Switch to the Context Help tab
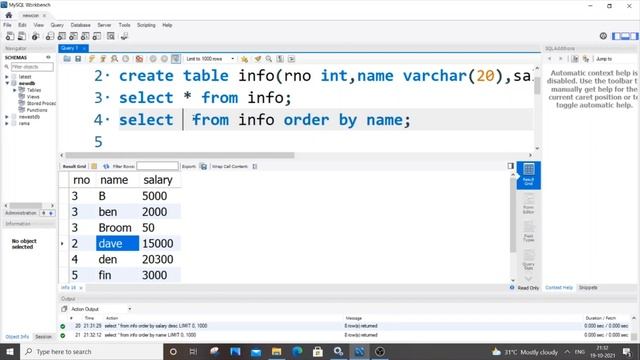Screen dimensions: 640x360 (559, 288)
